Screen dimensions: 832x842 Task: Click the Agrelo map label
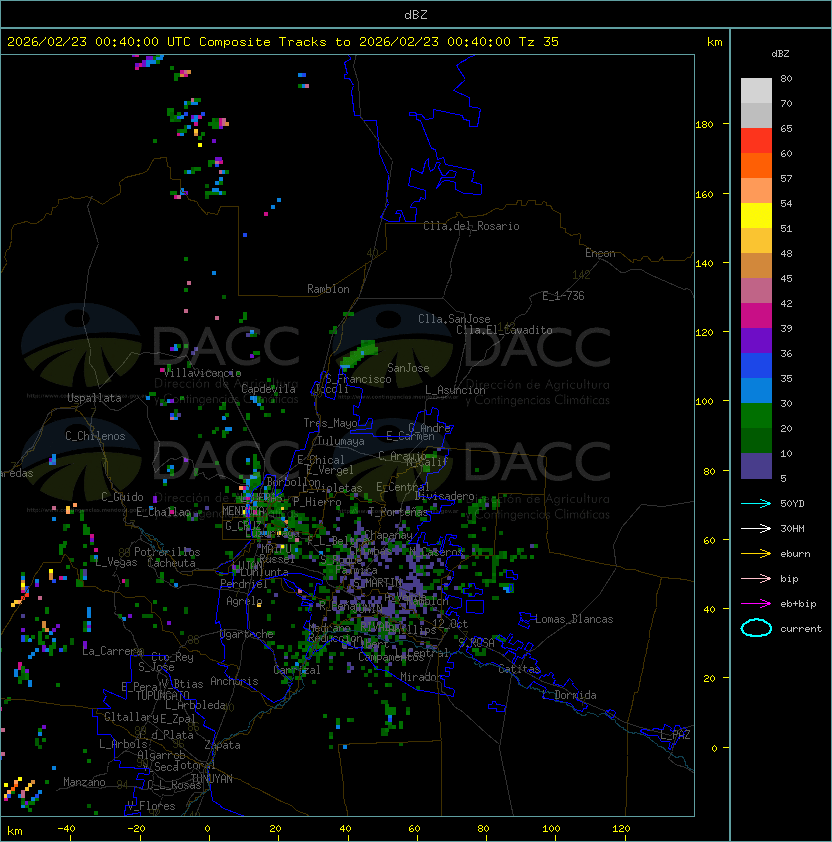point(244,601)
